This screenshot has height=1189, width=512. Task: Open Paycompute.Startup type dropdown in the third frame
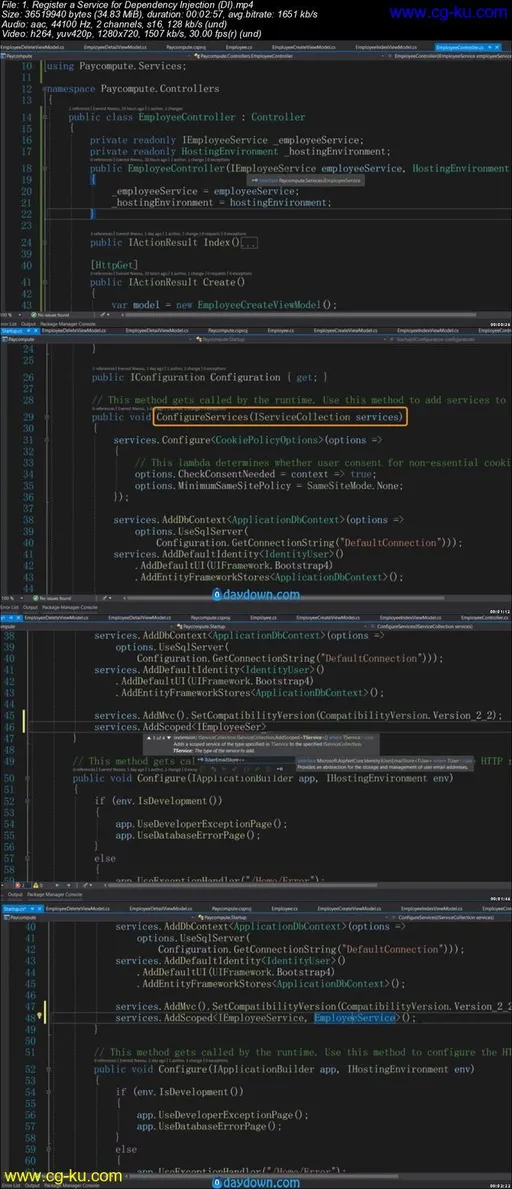pyautogui.click(x=273, y=626)
